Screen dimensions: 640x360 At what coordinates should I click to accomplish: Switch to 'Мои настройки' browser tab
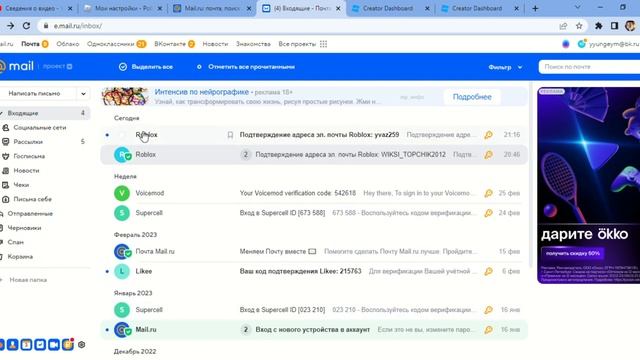click(122, 8)
